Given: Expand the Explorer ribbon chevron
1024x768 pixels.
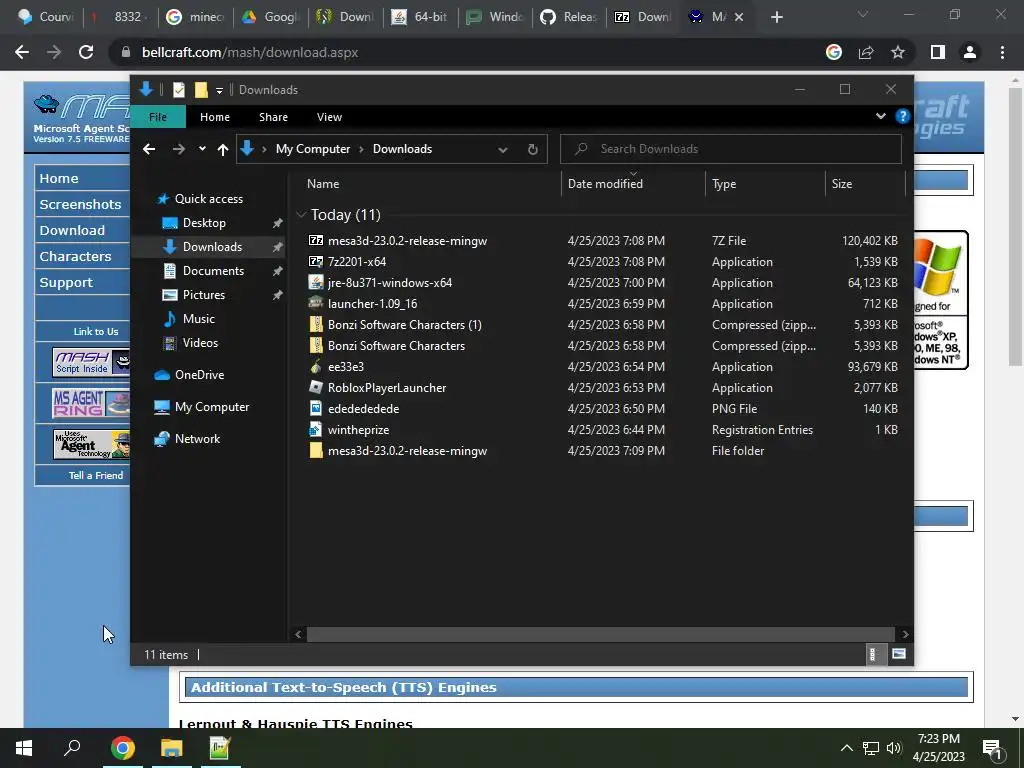Looking at the screenshot, I should 880,116.
